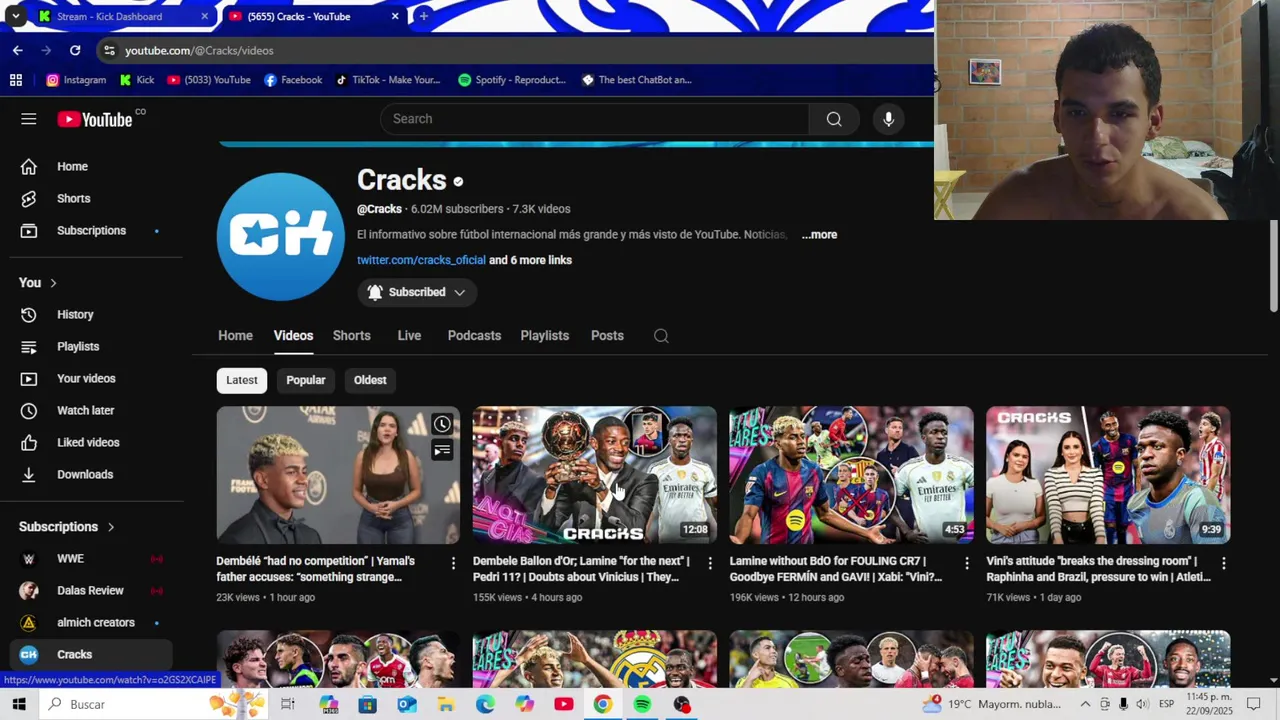Search within the Cracks channel
Screen dimensions: 1280x720
[661, 336]
